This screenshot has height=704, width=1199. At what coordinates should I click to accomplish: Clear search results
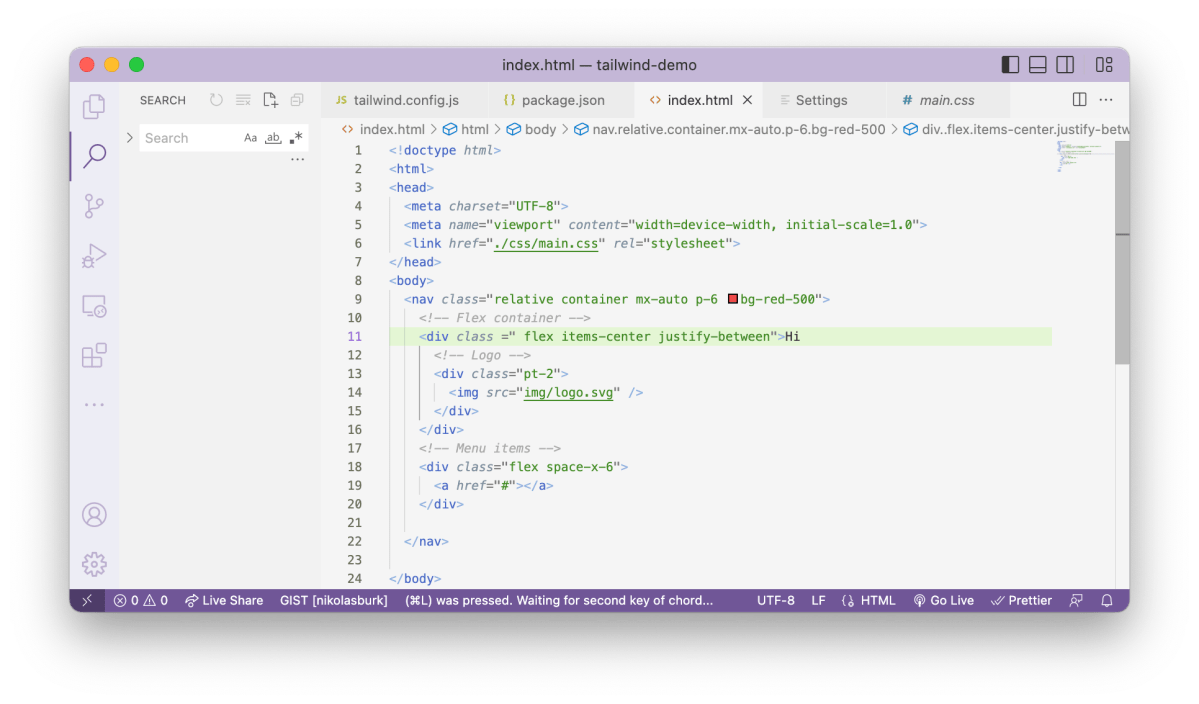click(243, 100)
